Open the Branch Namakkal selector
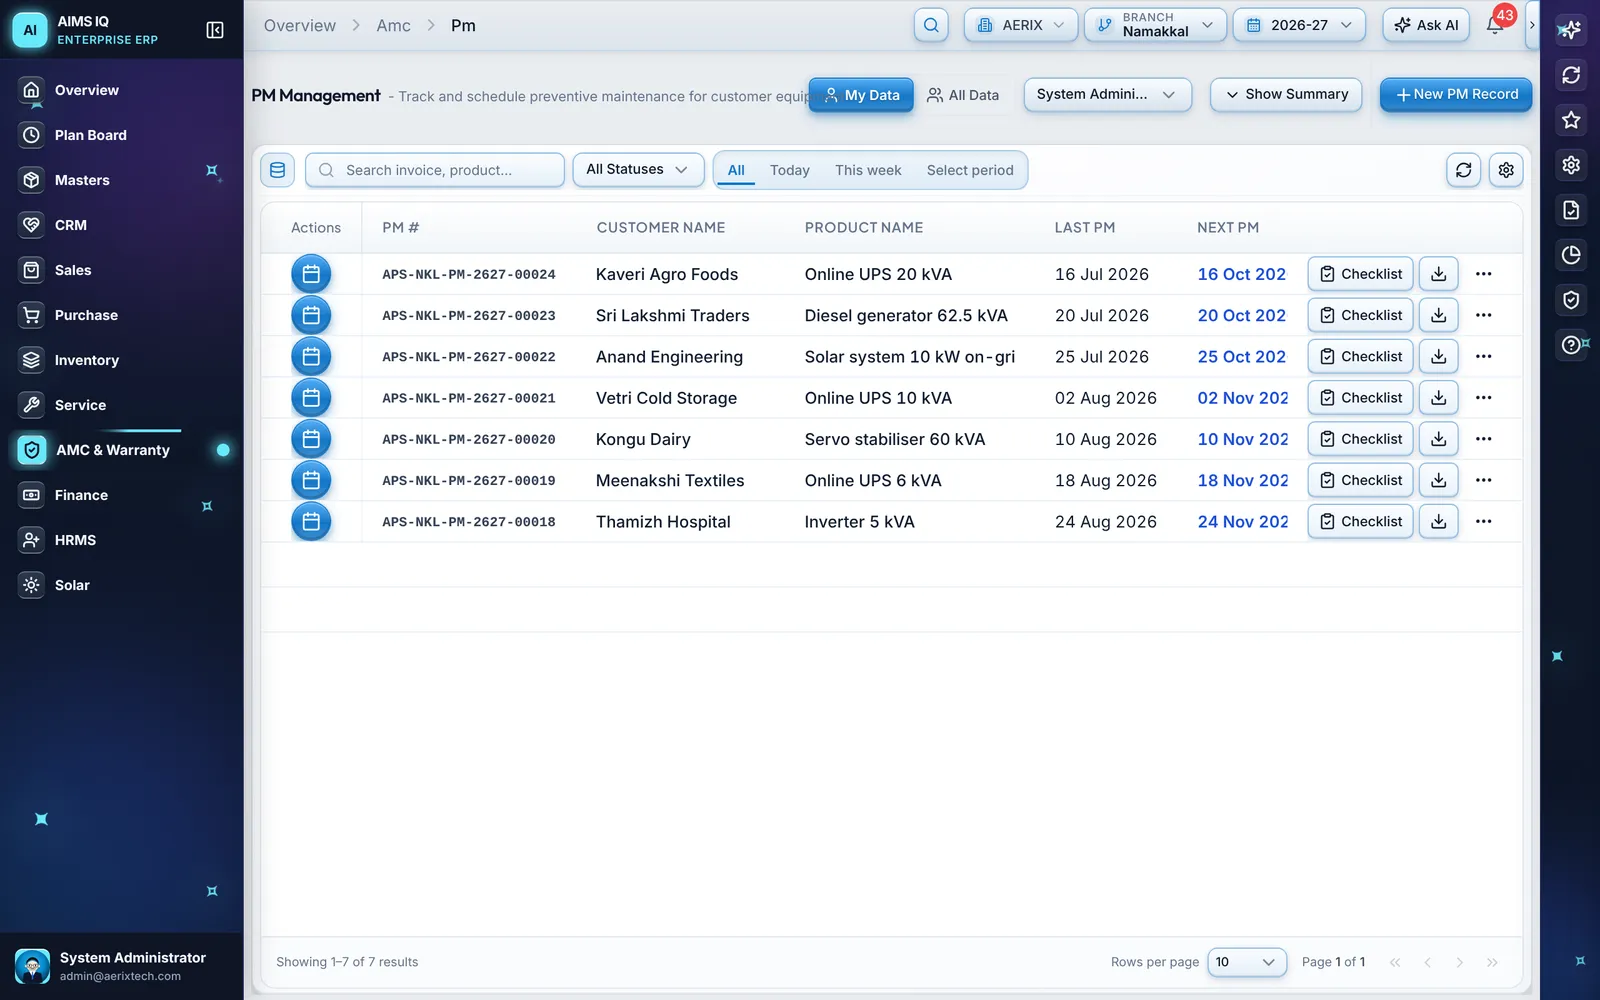This screenshot has width=1600, height=1000. click(x=1156, y=25)
